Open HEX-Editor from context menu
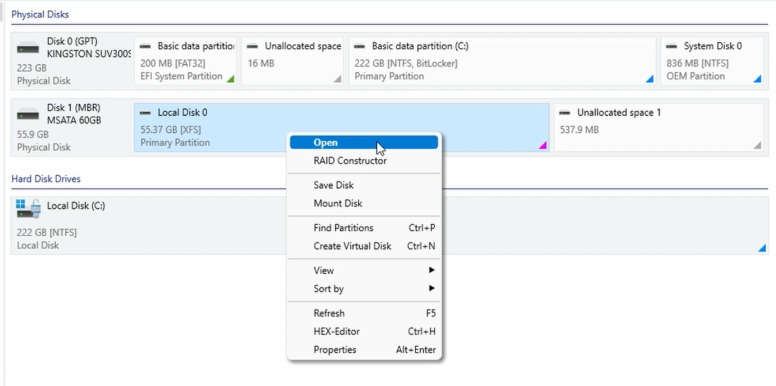The width and height of the screenshot is (776, 386). click(x=364, y=332)
